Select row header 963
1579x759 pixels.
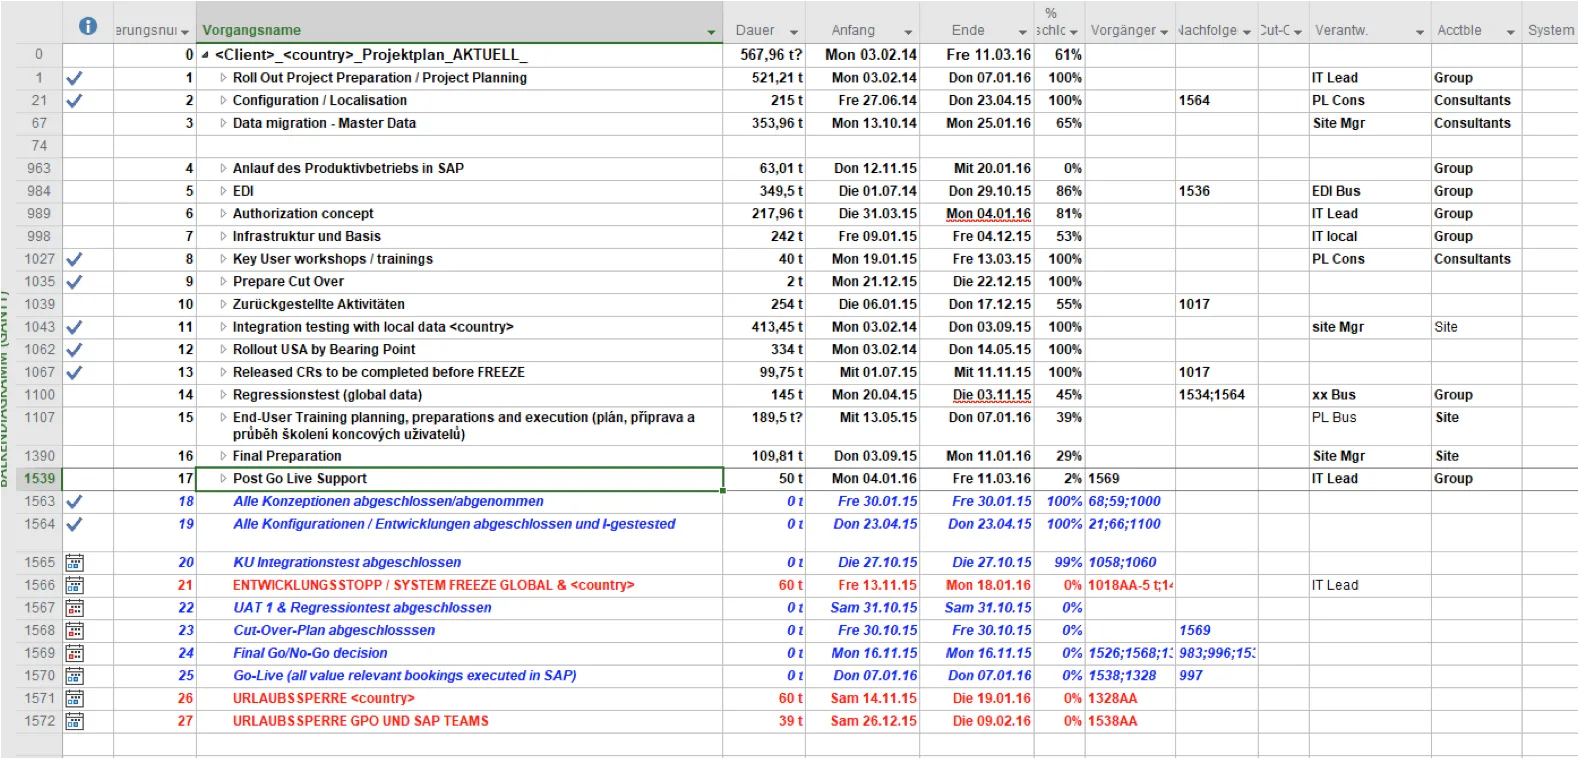click(39, 169)
